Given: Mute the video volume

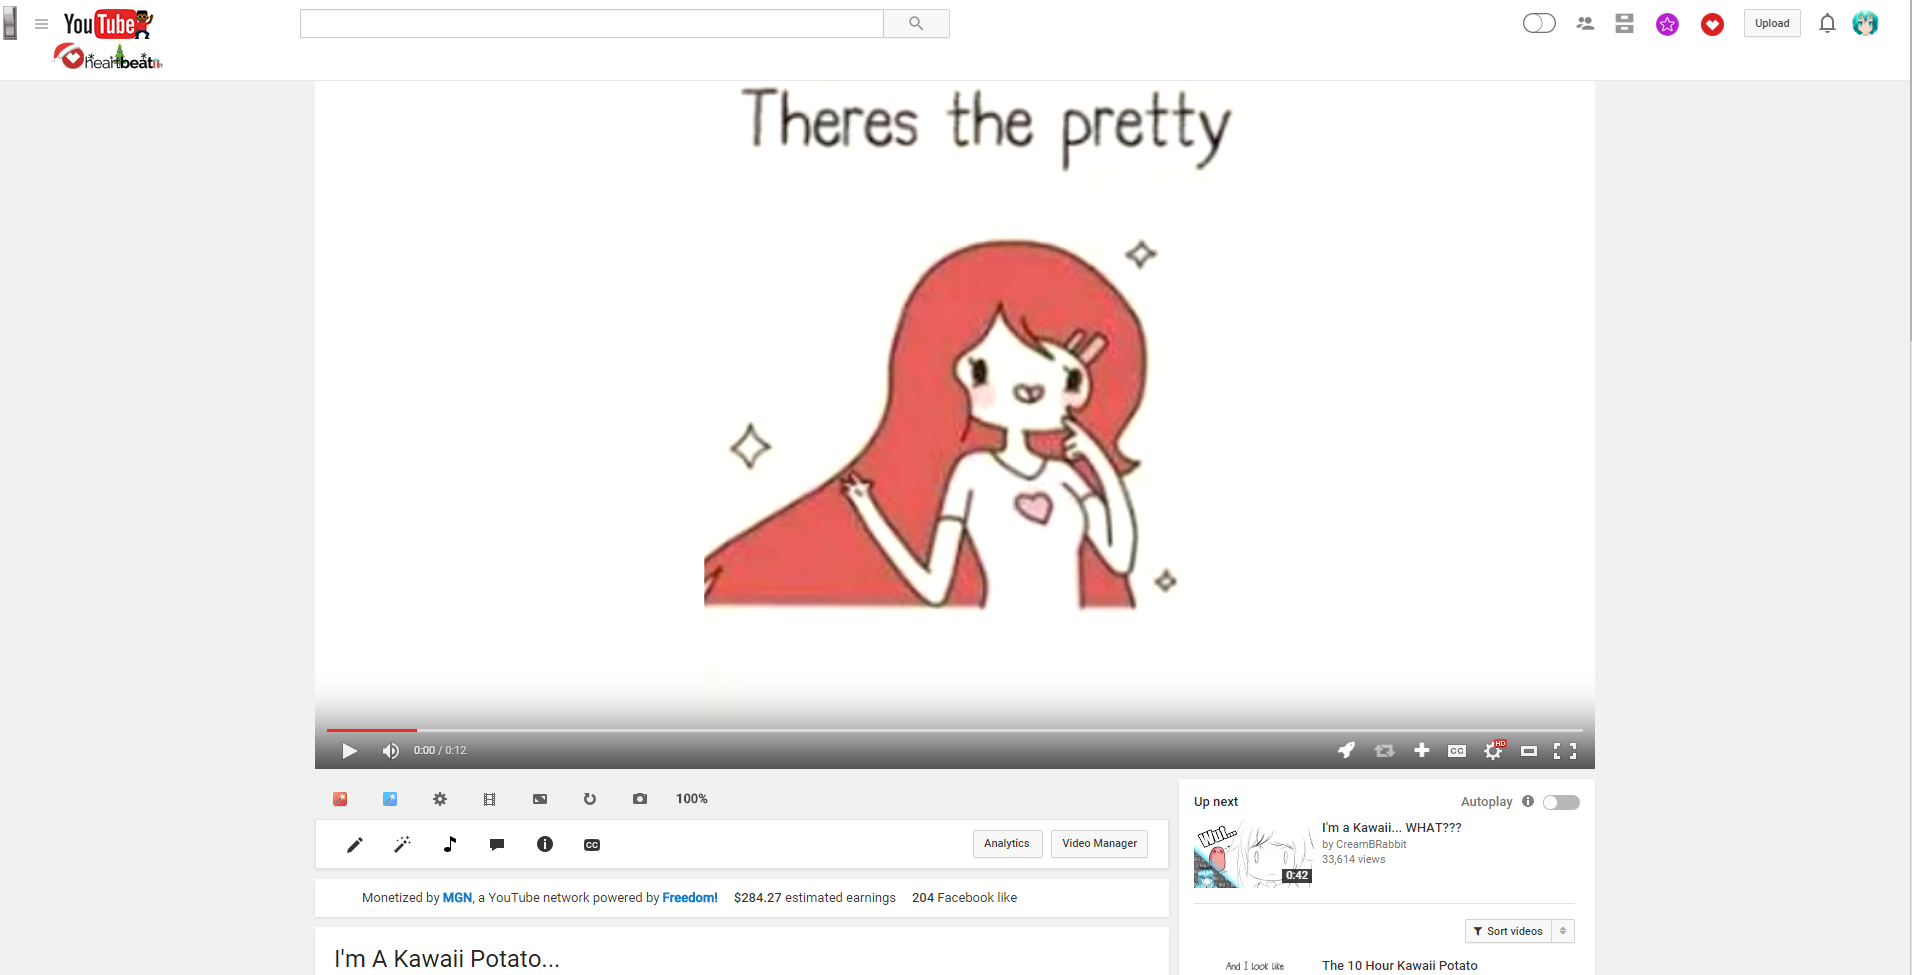Looking at the screenshot, I should click(390, 751).
